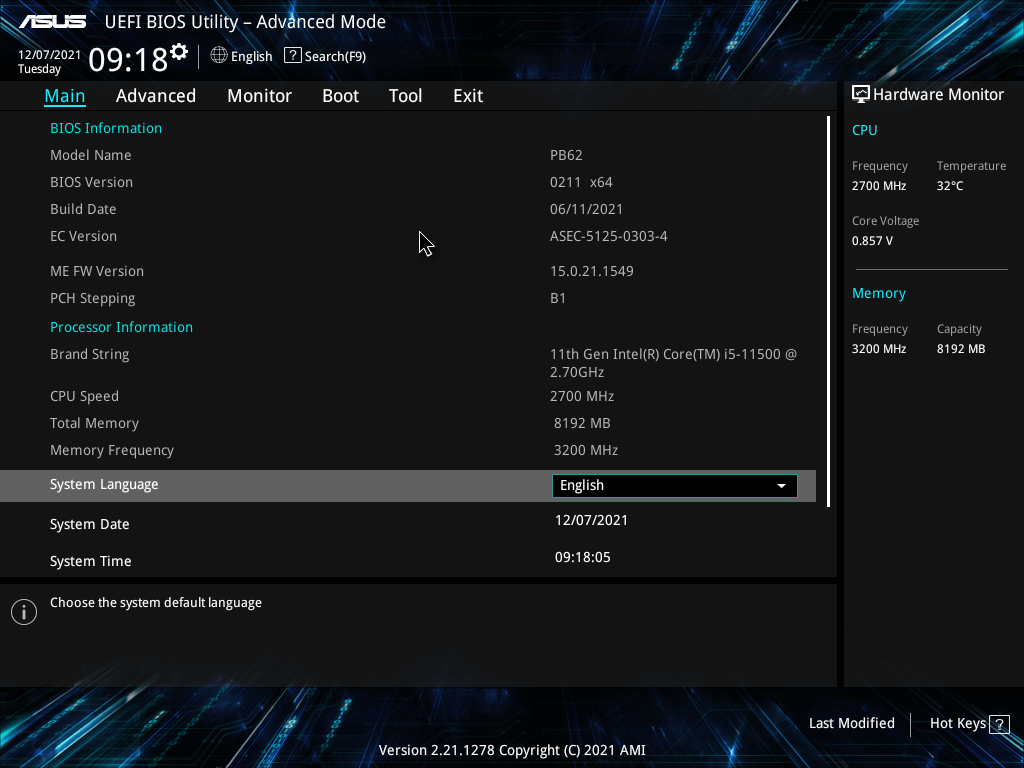Select the System Time value 09:18:05

coord(583,557)
